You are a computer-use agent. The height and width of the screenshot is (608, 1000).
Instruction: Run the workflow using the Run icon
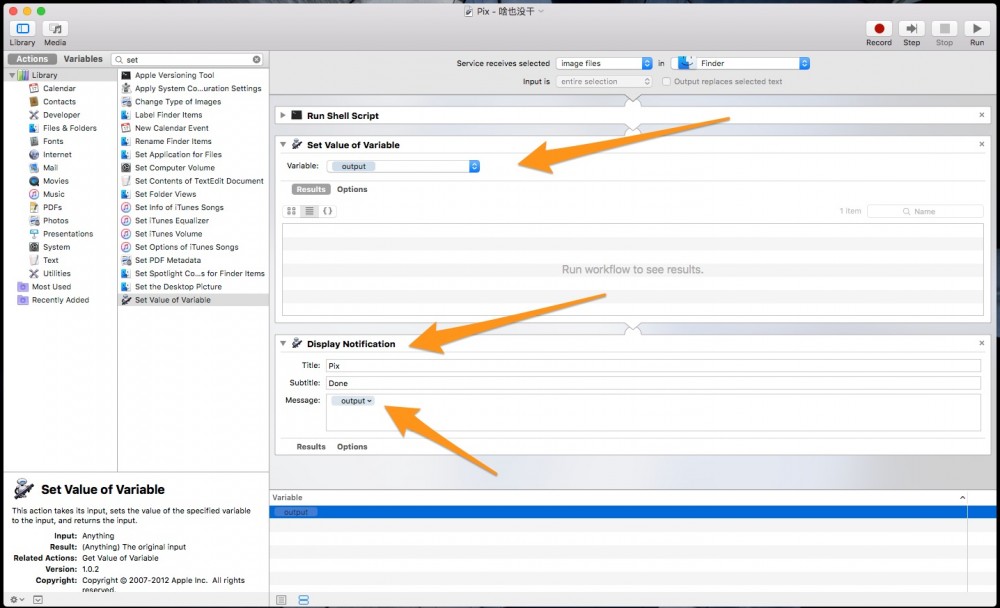coord(977,29)
